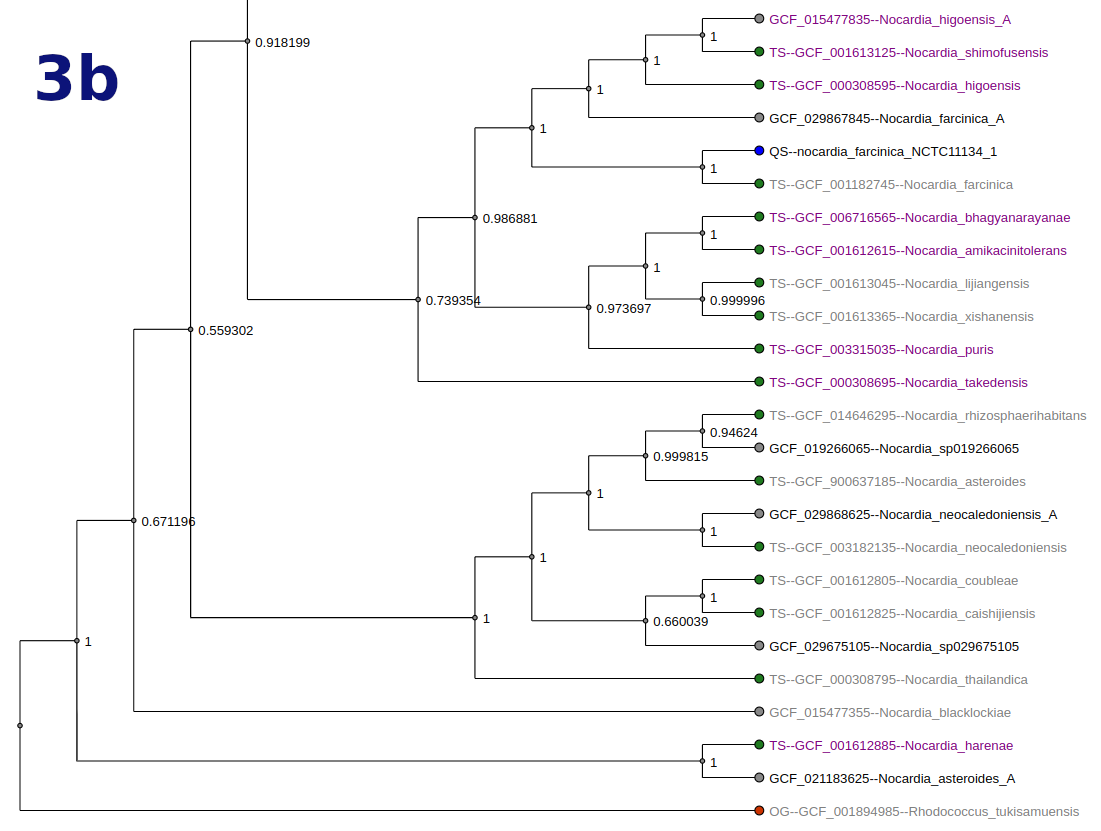Click the grey marker for Nocardia_neocaledoniensis_A

pyautogui.click(x=759, y=513)
